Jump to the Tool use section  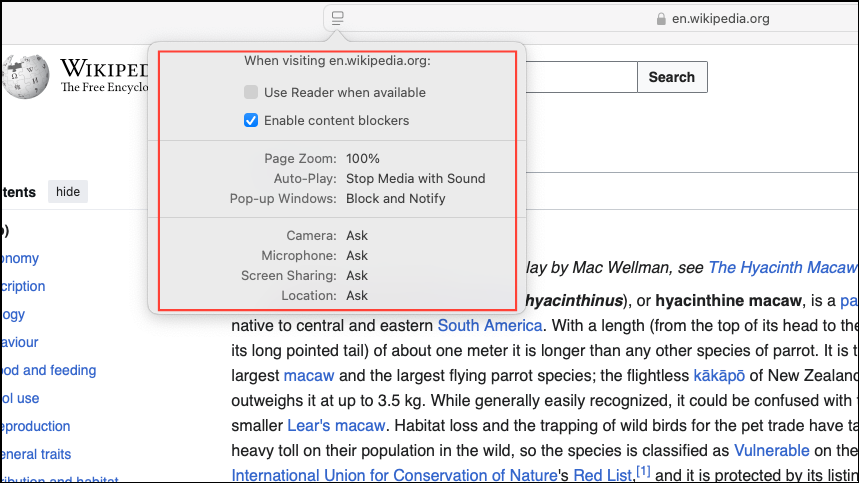point(20,398)
